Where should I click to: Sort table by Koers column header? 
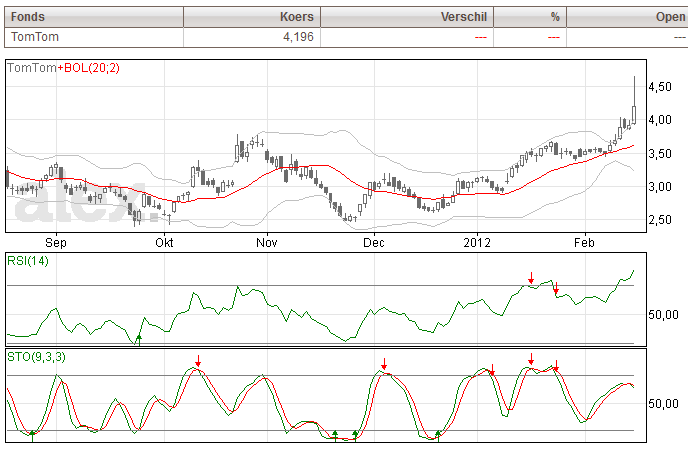click(x=252, y=17)
